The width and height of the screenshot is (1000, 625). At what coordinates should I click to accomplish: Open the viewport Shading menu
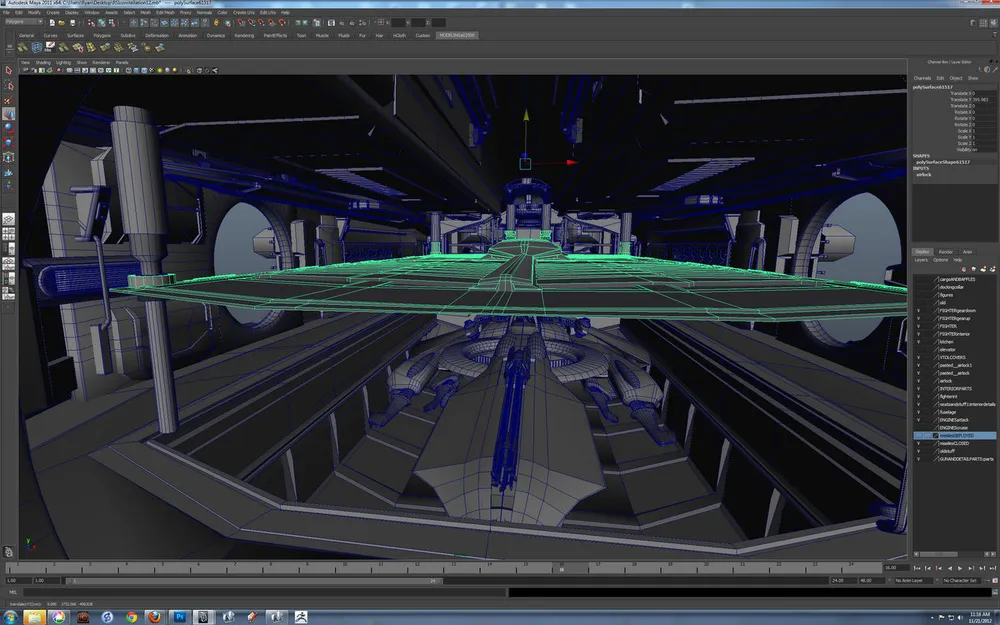tap(43, 62)
